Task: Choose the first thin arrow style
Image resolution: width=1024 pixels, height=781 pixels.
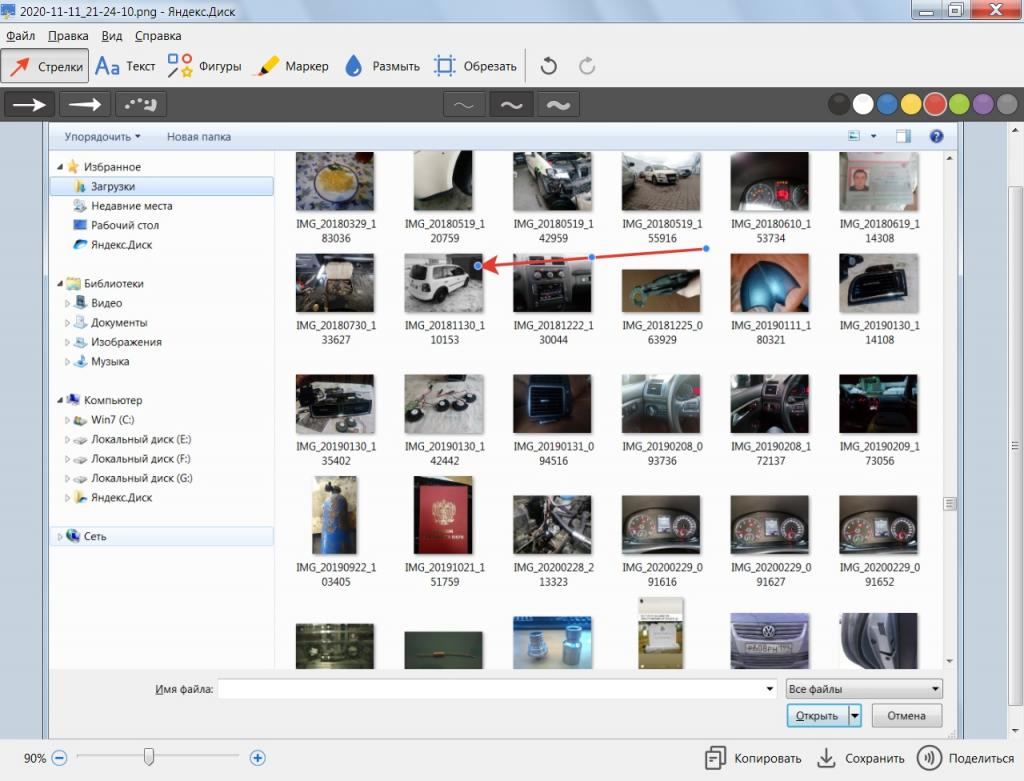Action: tap(29, 104)
